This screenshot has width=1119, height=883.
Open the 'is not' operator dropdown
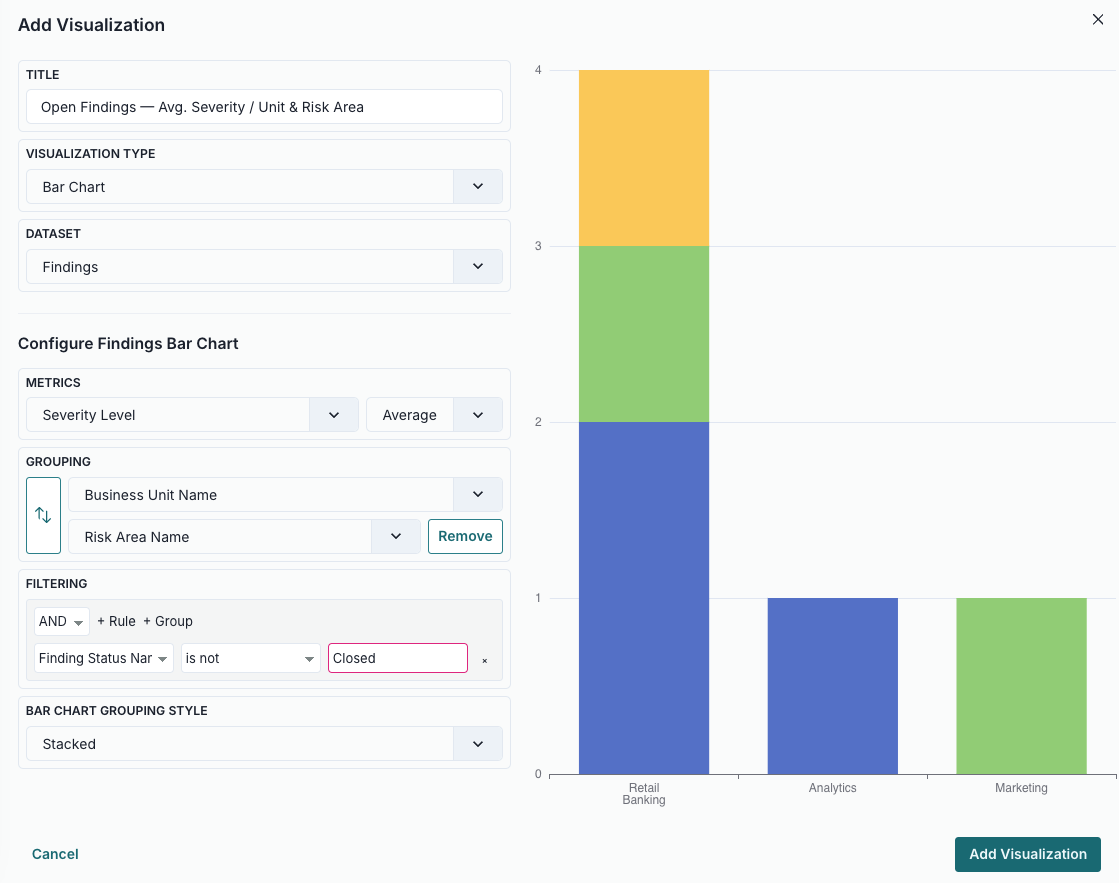[x=250, y=658]
